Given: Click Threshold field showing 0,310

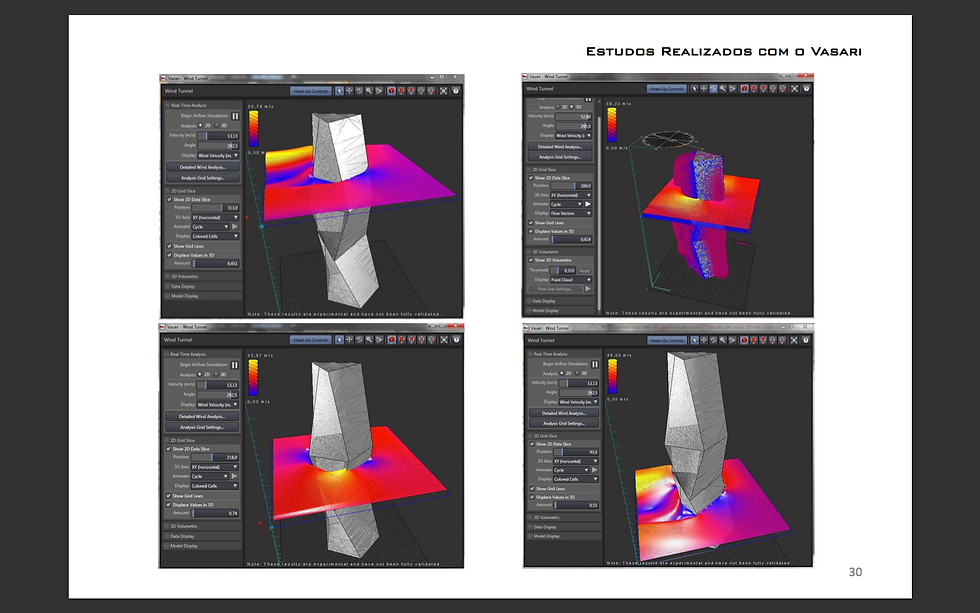Looking at the screenshot, I should (x=563, y=271).
